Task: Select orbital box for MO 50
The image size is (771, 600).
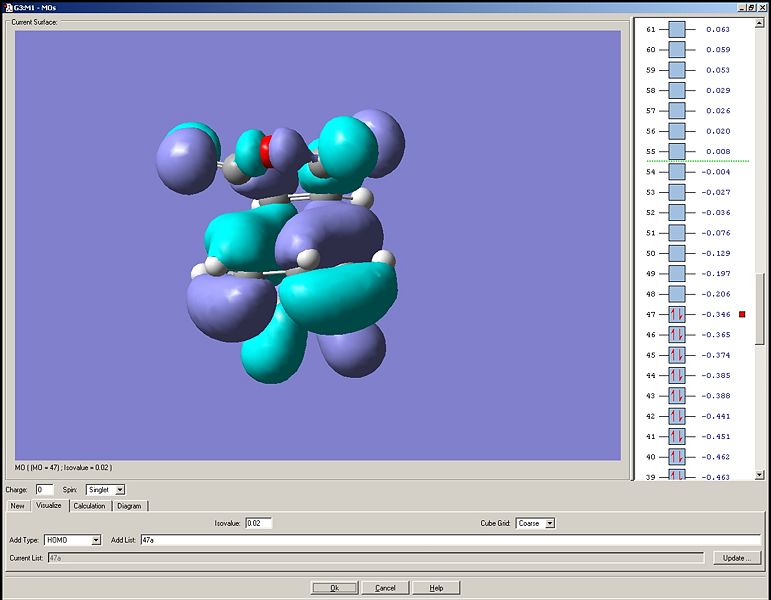Action: coord(677,253)
